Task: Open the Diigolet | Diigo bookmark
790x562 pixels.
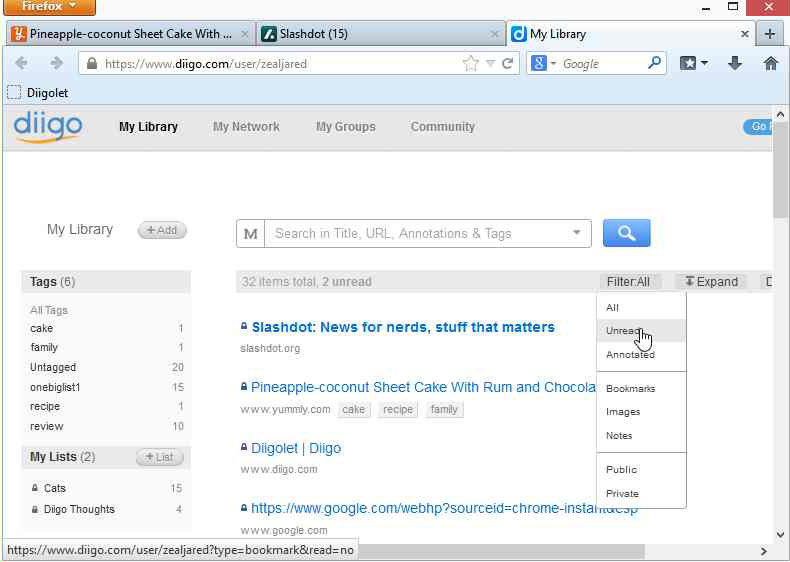Action: pyautogui.click(x=296, y=448)
